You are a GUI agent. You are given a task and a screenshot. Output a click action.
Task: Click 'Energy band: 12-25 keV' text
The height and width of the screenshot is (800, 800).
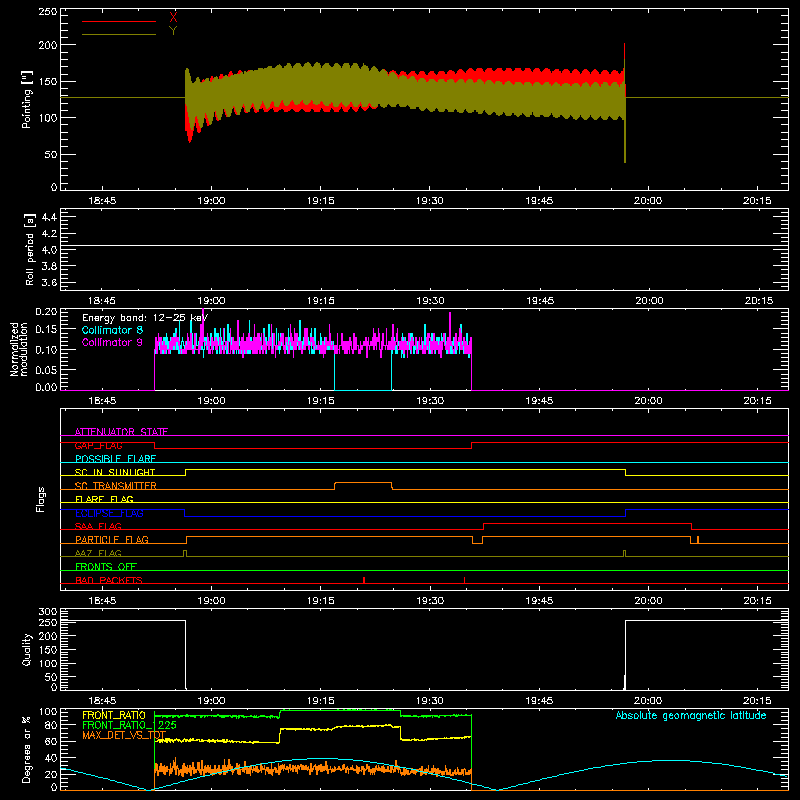pyautogui.click(x=145, y=318)
